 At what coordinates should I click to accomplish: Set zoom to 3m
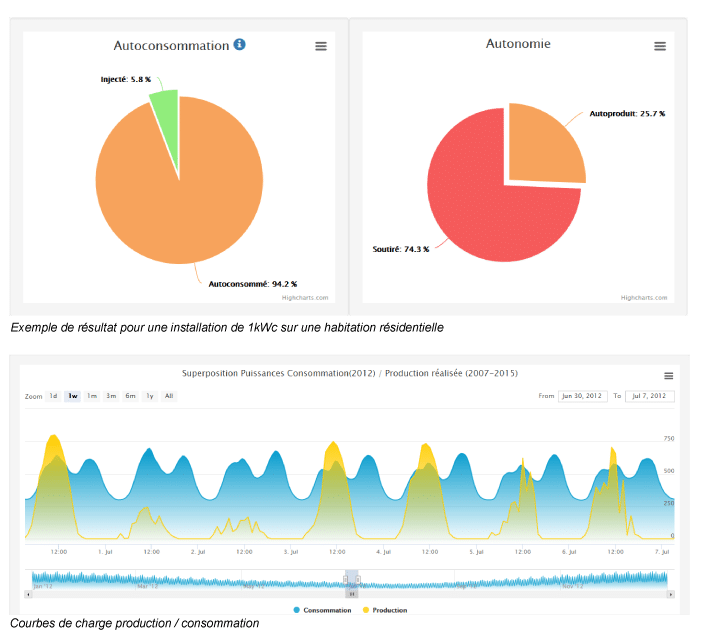click(111, 396)
